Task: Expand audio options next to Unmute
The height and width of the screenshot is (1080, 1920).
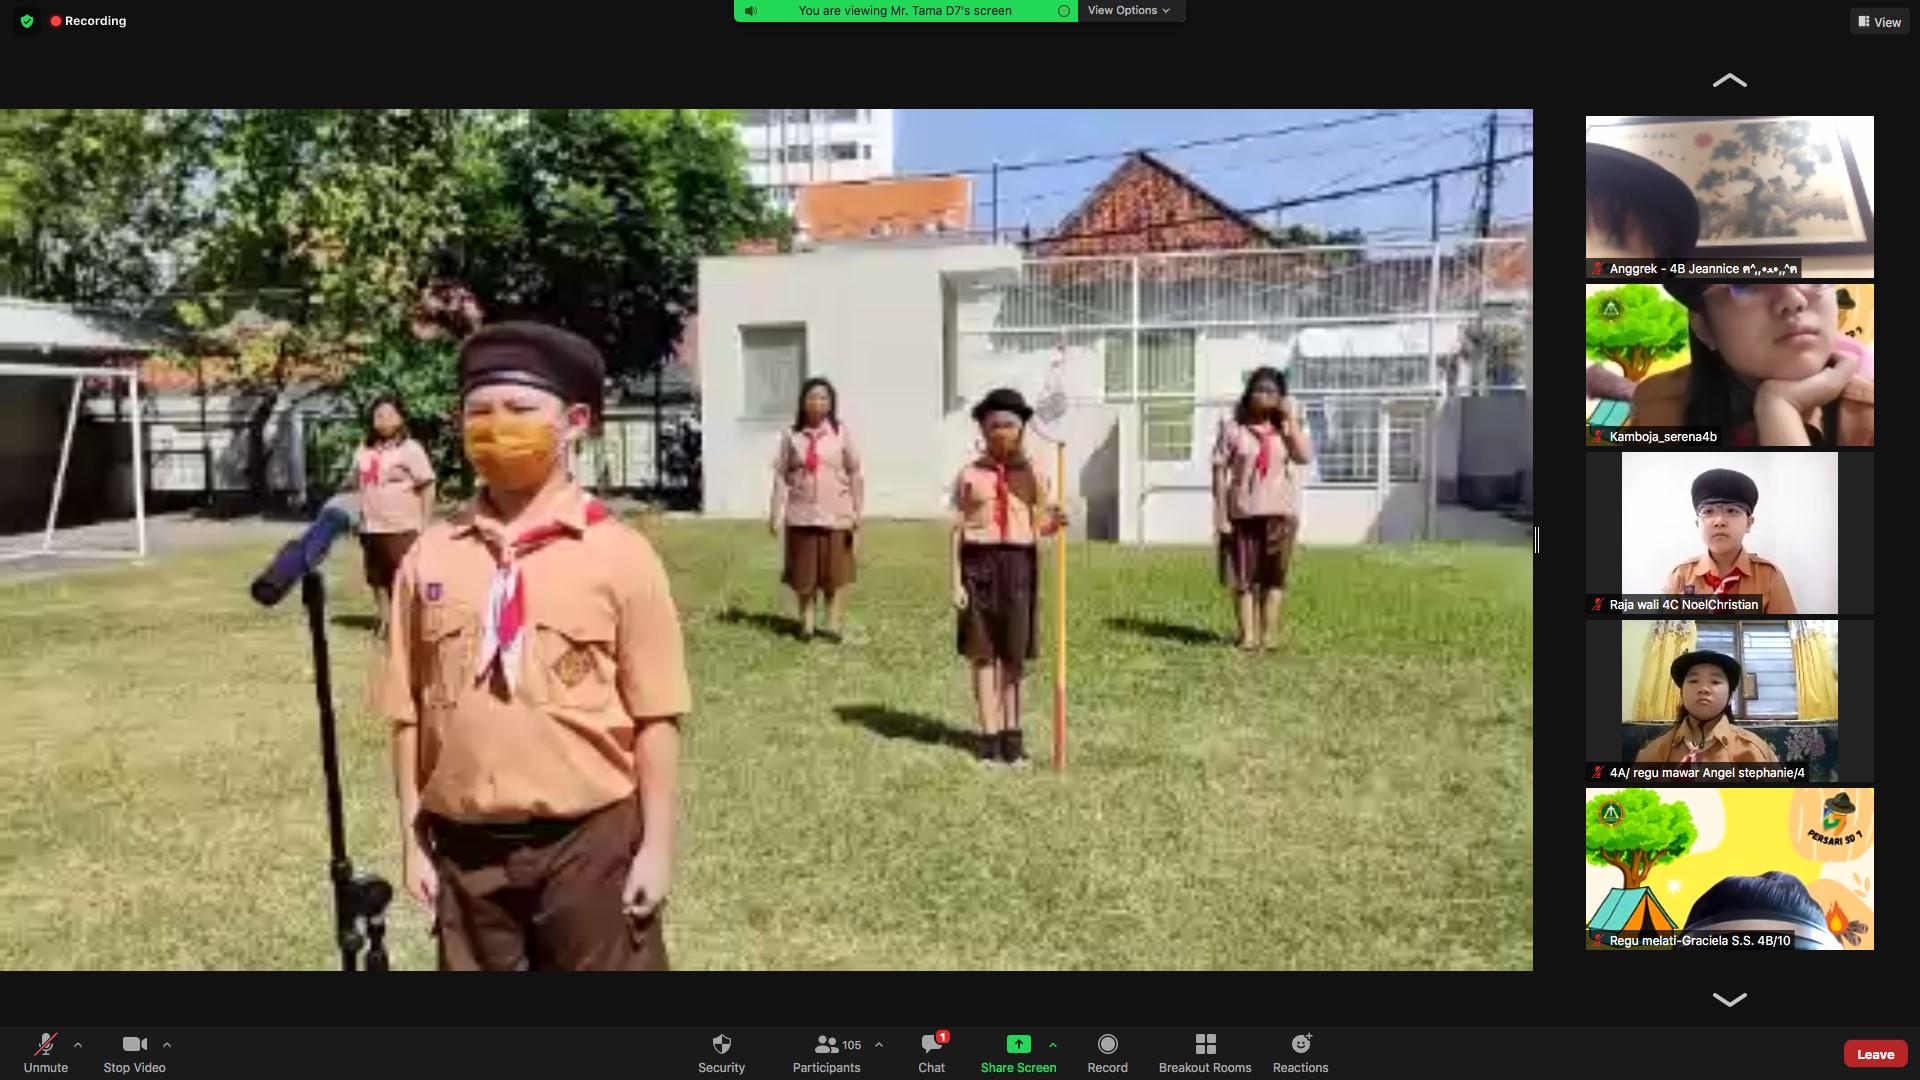Action: 78,1045
